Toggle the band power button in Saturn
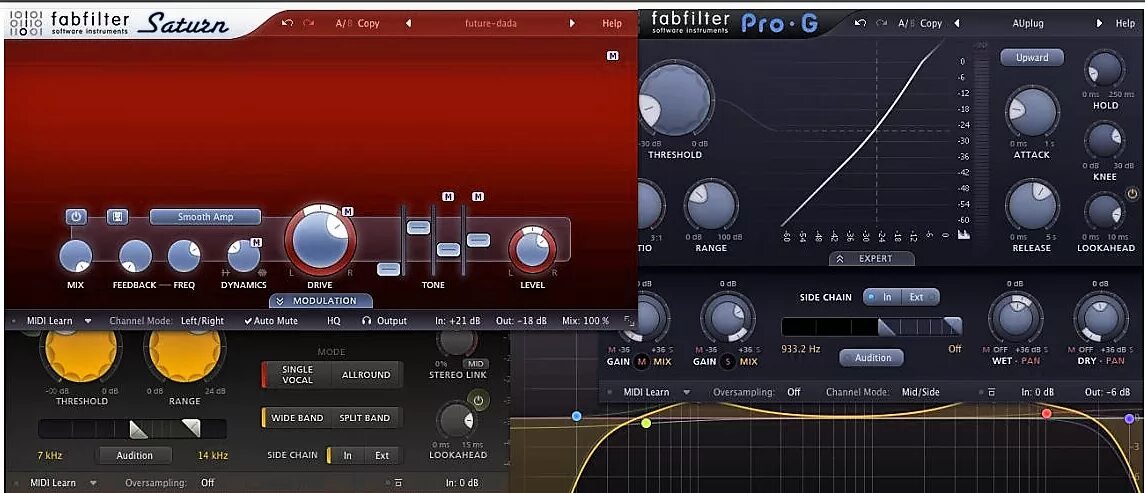1145x493 pixels. (x=76, y=217)
